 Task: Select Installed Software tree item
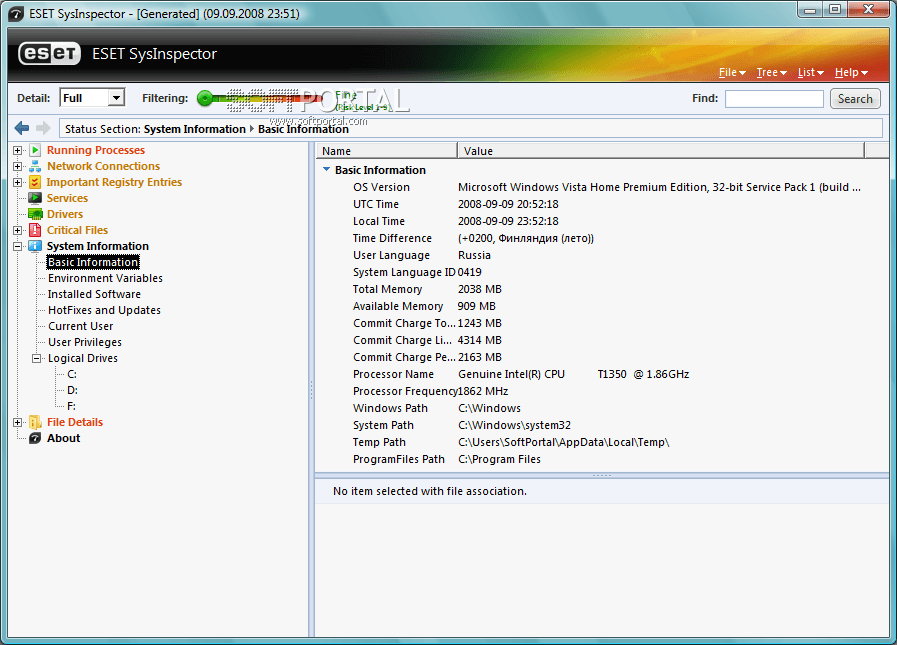(x=94, y=294)
